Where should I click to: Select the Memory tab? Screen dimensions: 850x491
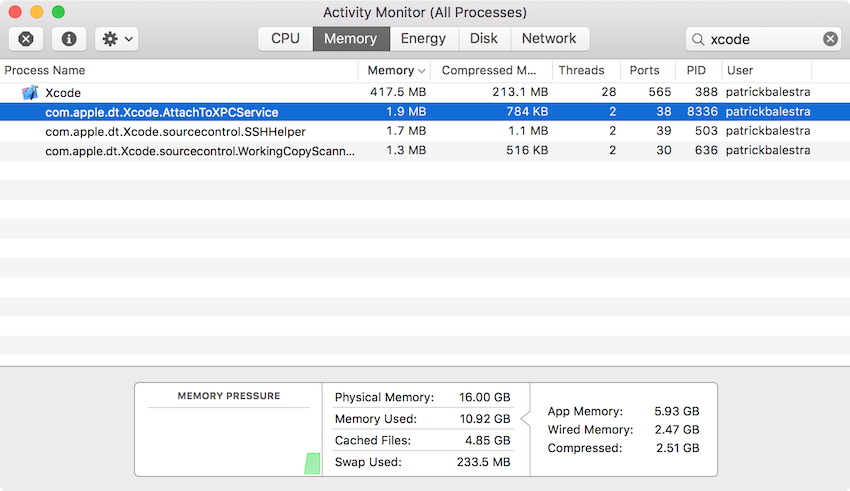[x=351, y=39]
